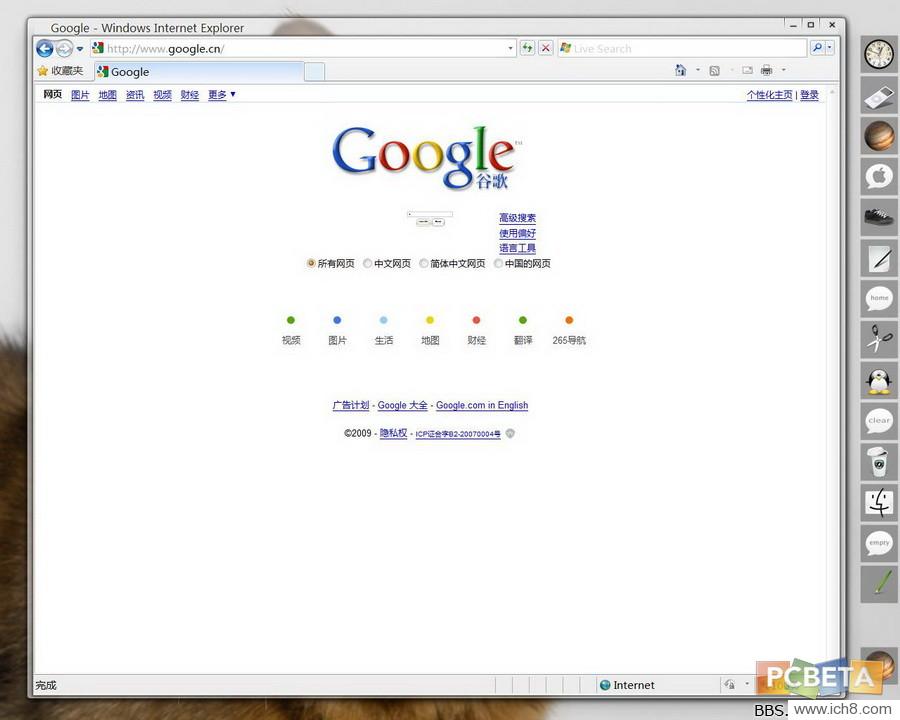Screen dimensions: 900x720
Task: Click the notepad with pen dock icon
Action: 879,258
